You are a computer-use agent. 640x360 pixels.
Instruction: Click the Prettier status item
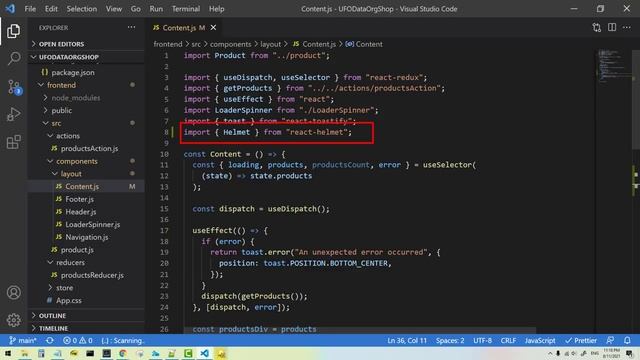click(x=581, y=340)
